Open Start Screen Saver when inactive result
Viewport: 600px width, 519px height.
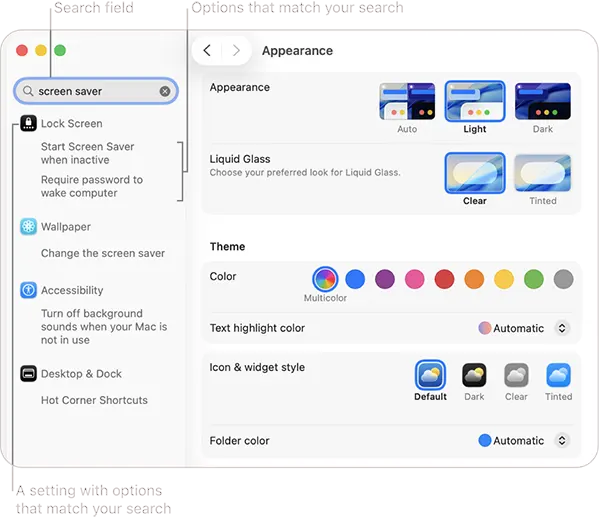click(x=88, y=153)
